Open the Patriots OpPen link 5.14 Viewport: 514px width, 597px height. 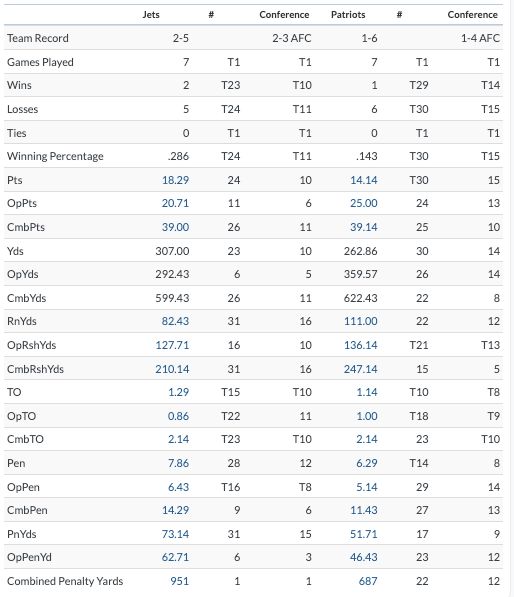tap(367, 487)
